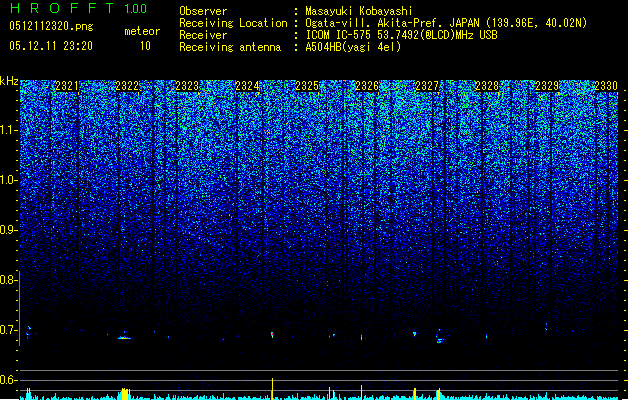Viewport: 629px width, 400px height.
Task: Click the 'Receiver' field label
Action: [x=203, y=35]
